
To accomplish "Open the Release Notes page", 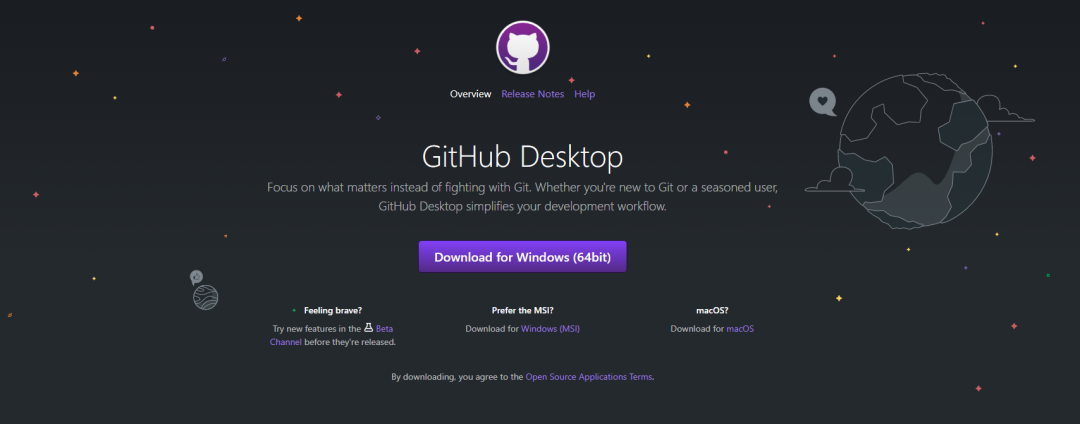I will [x=532, y=94].
